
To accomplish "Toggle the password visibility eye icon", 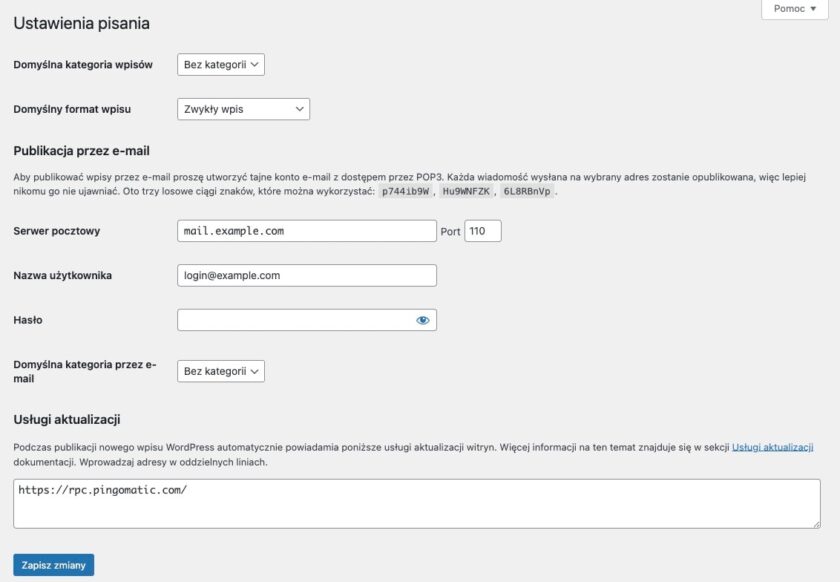I will pyautogui.click(x=423, y=320).
